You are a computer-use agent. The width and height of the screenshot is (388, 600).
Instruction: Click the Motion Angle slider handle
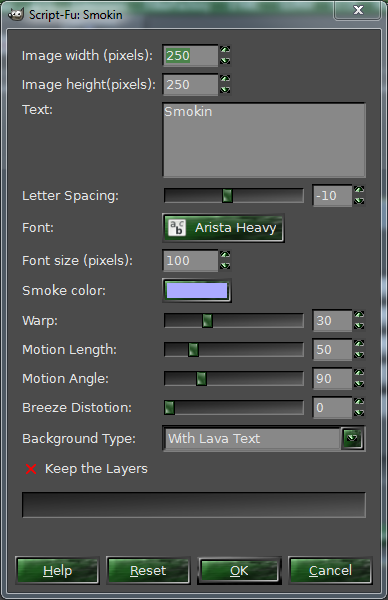pos(201,379)
